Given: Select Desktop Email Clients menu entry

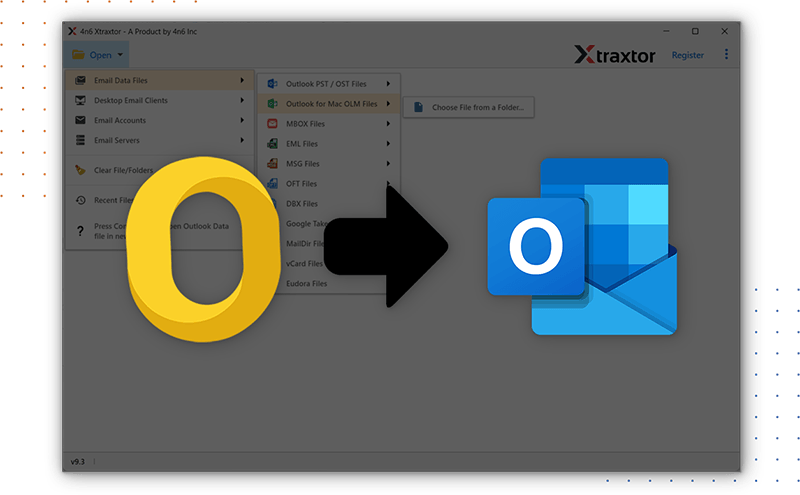Looking at the screenshot, I should pos(159,100).
